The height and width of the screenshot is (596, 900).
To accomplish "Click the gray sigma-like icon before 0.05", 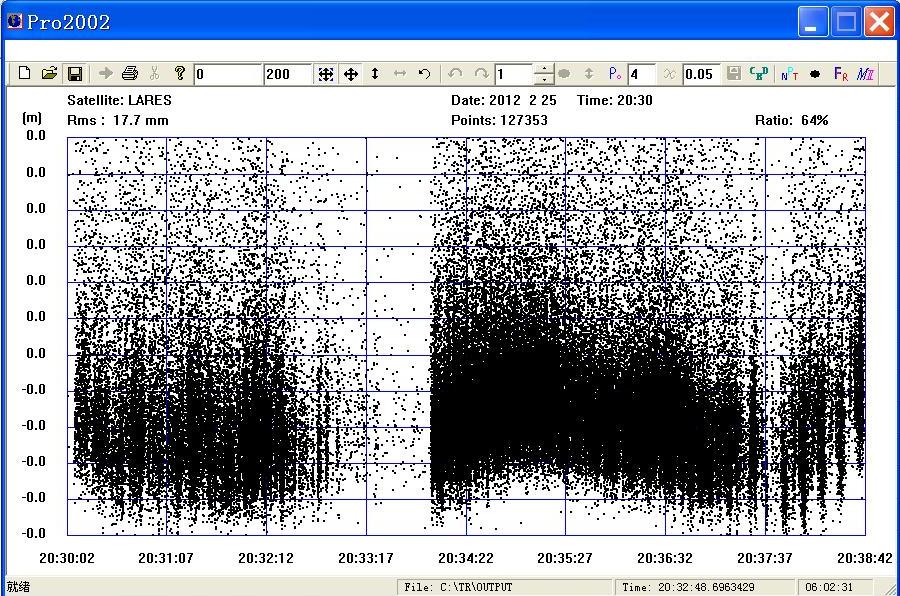I will 669,74.
